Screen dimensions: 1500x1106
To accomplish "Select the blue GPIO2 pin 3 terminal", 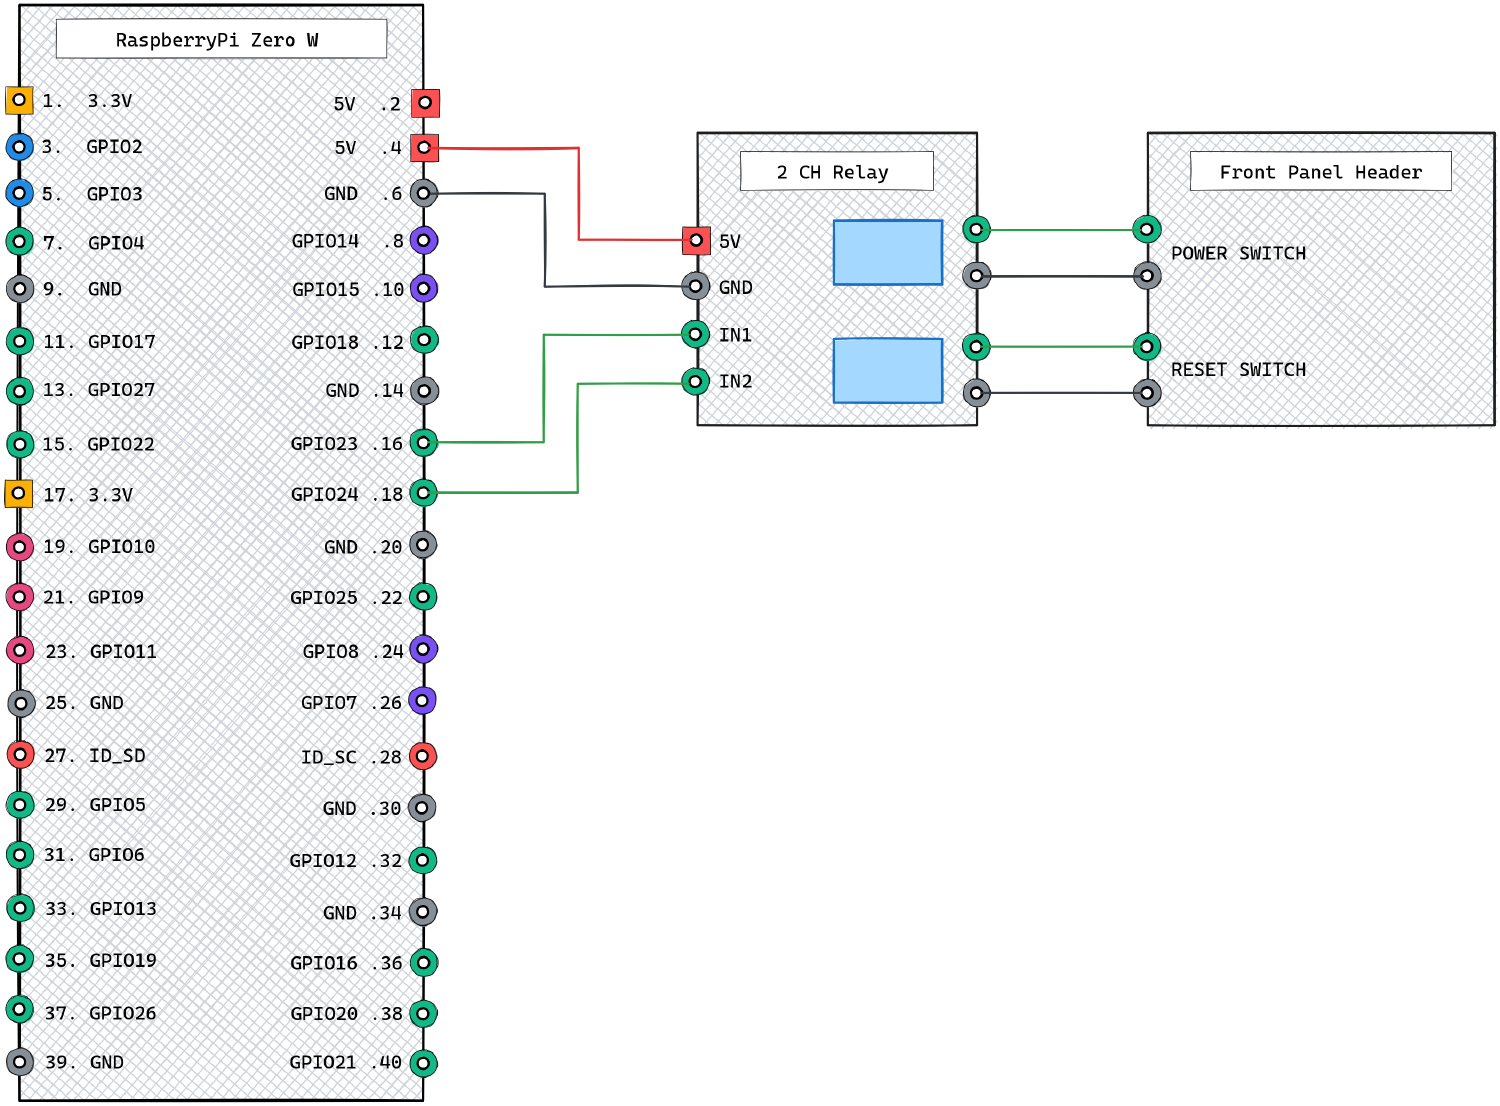I will click(19, 147).
